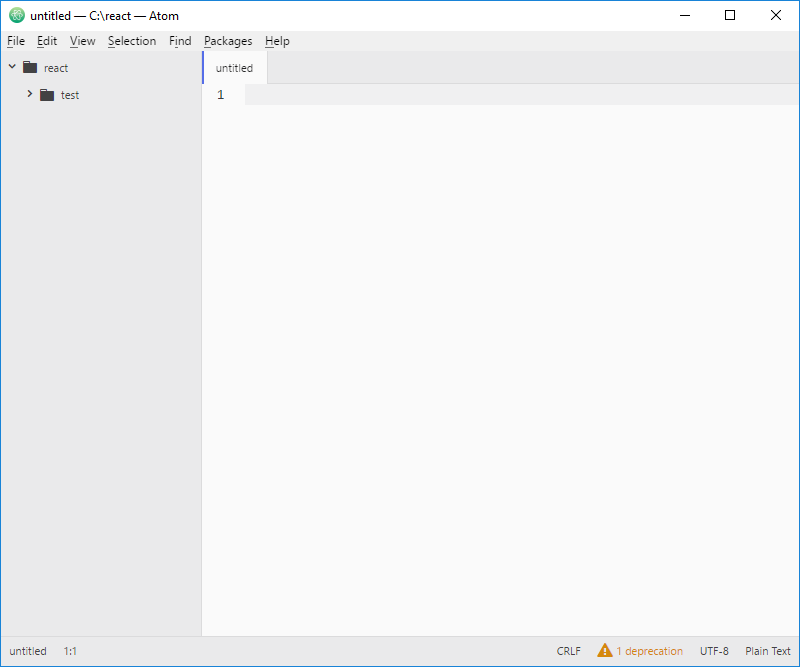
Task: Open the UTF-8 encoding selector
Action: [x=714, y=651]
